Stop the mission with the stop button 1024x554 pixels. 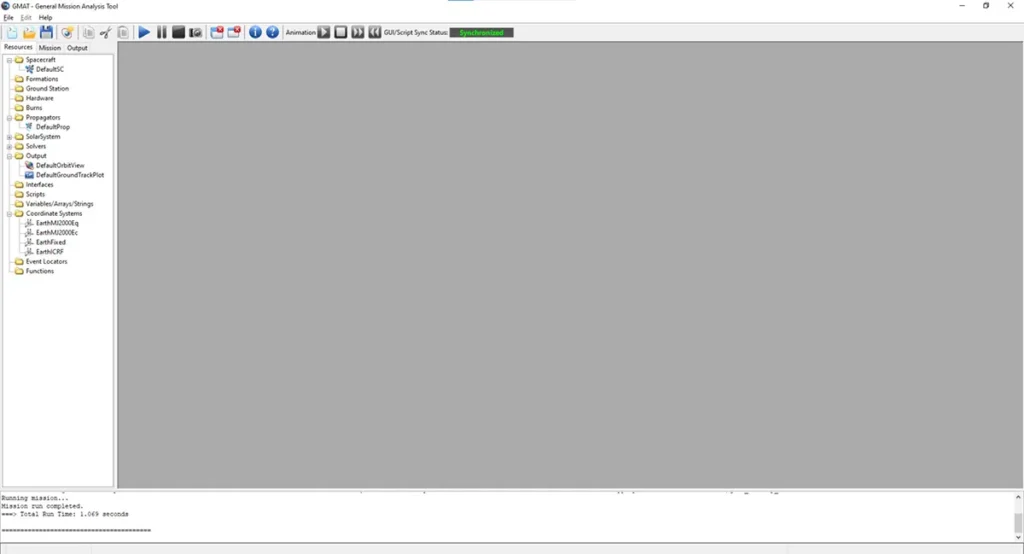178,33
